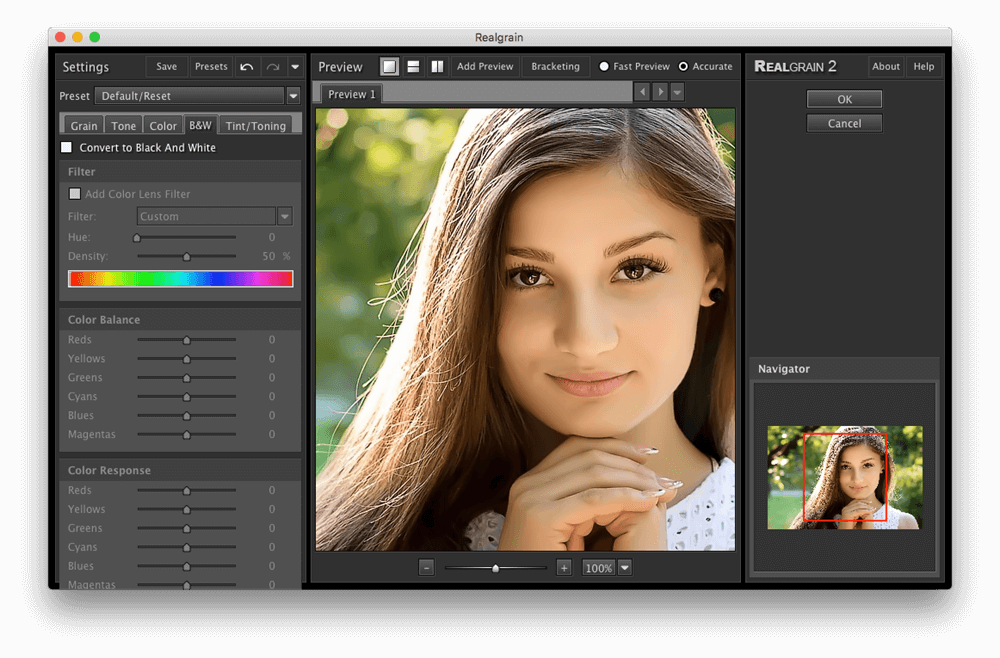Viewport: 1000px width, 658px height.
Task: Expand the Filter Custom dropdown
Action: pos(285,216)
